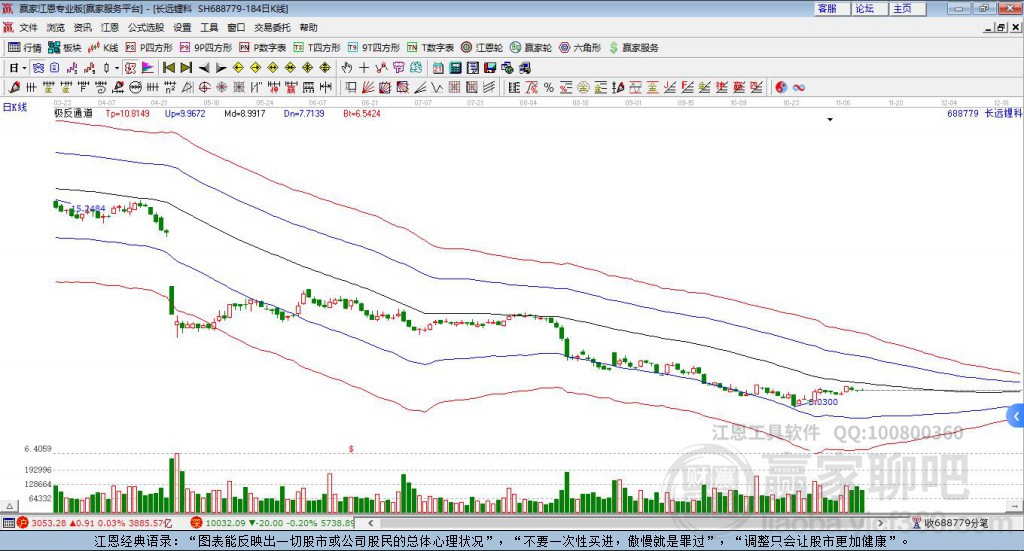Click the 688779 长远锂科 stock label
The image size is (1024, 551).
(984, 113)
